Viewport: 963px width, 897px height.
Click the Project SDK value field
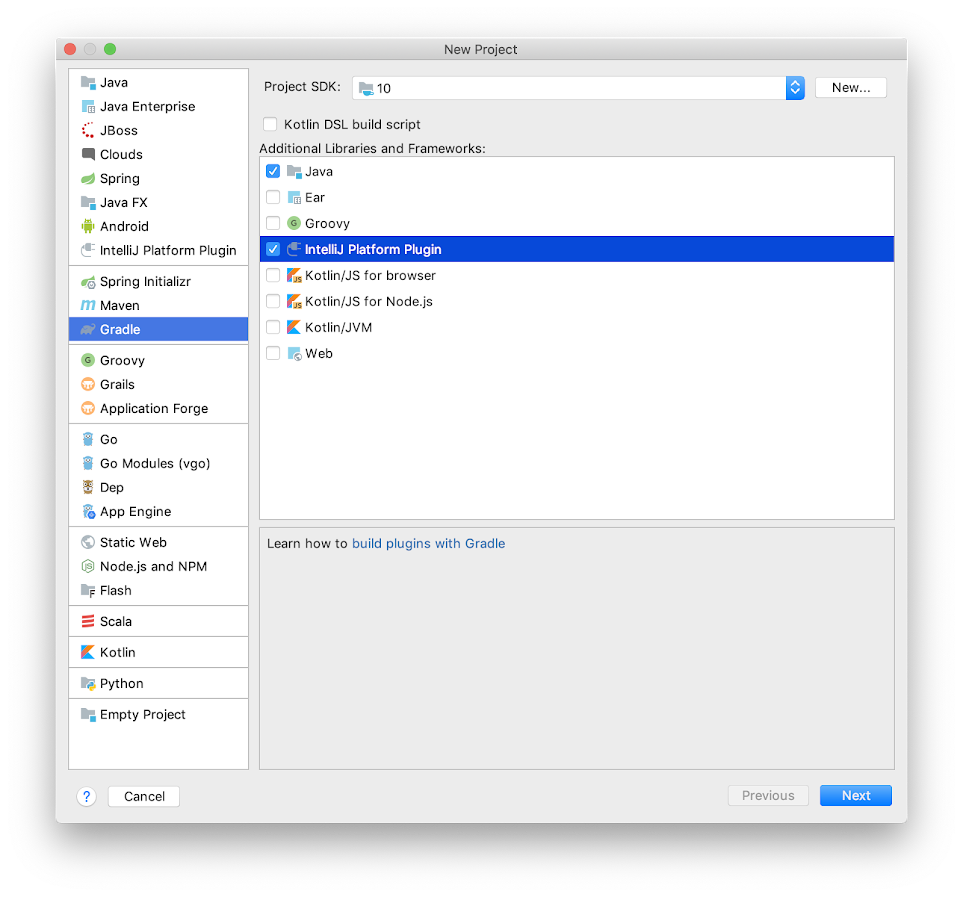569,88
